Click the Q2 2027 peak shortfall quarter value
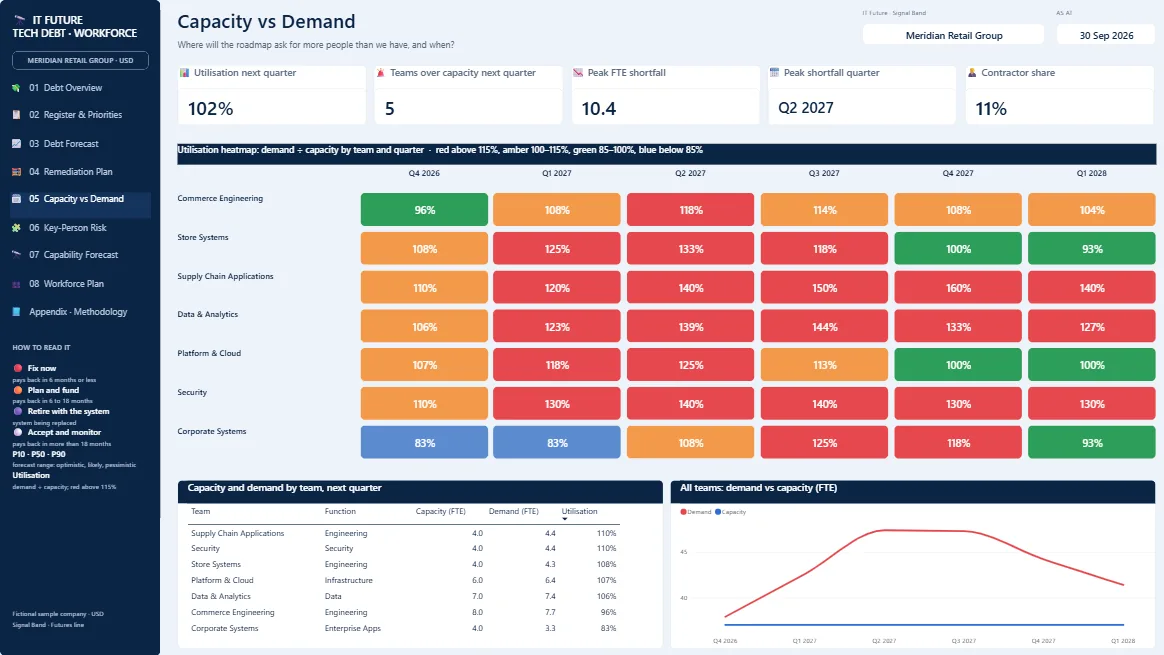1164x655 pixels. [805, 108]
